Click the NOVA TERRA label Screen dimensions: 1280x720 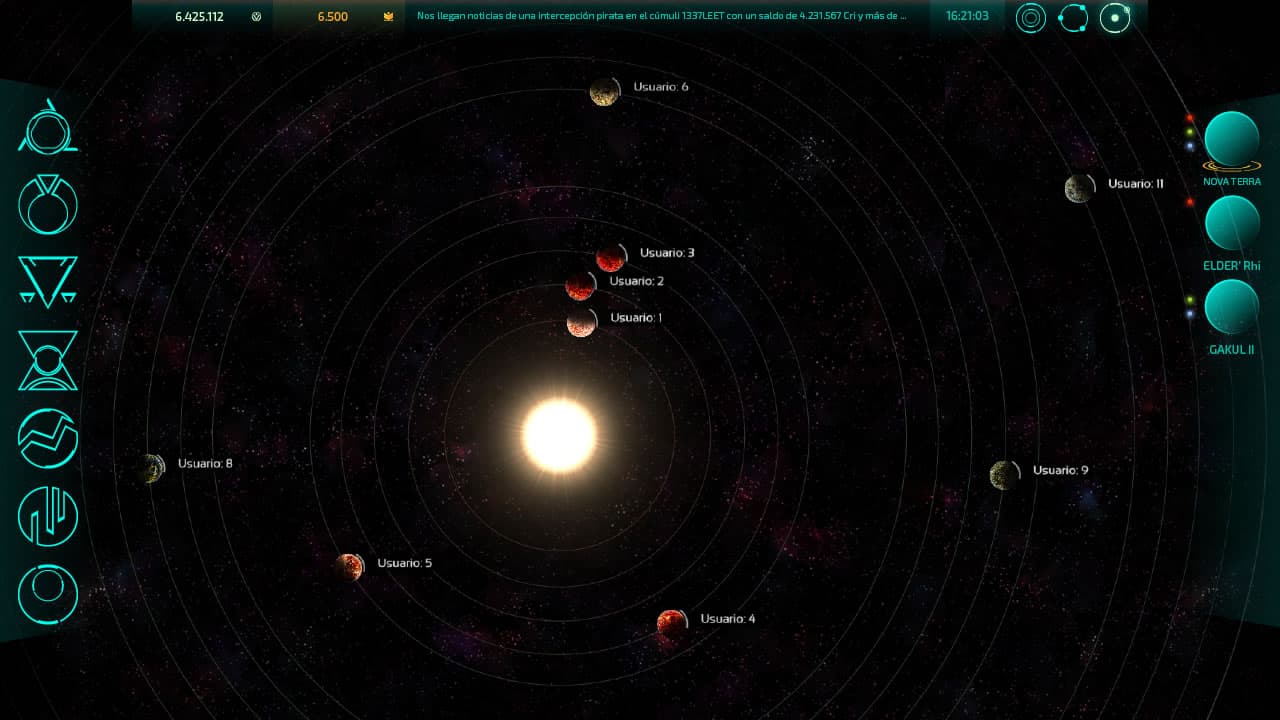point(1231,182)
